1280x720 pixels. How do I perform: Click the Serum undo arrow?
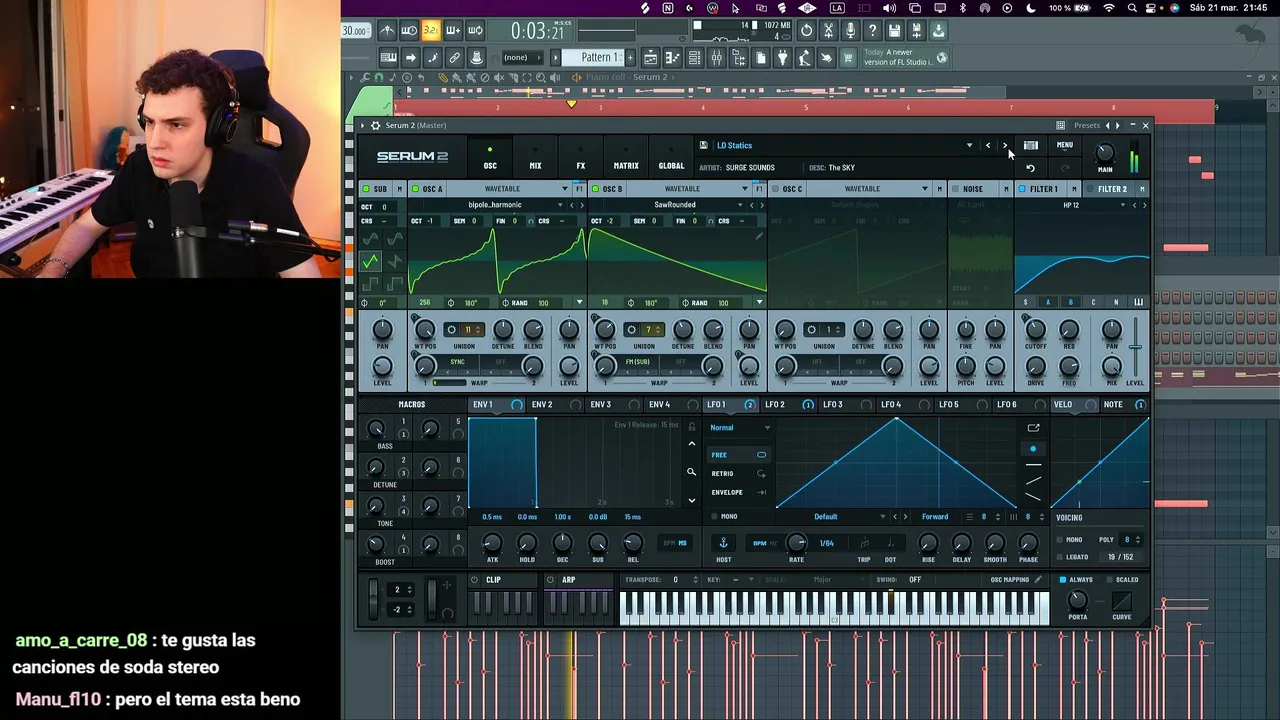(1030, 168)
